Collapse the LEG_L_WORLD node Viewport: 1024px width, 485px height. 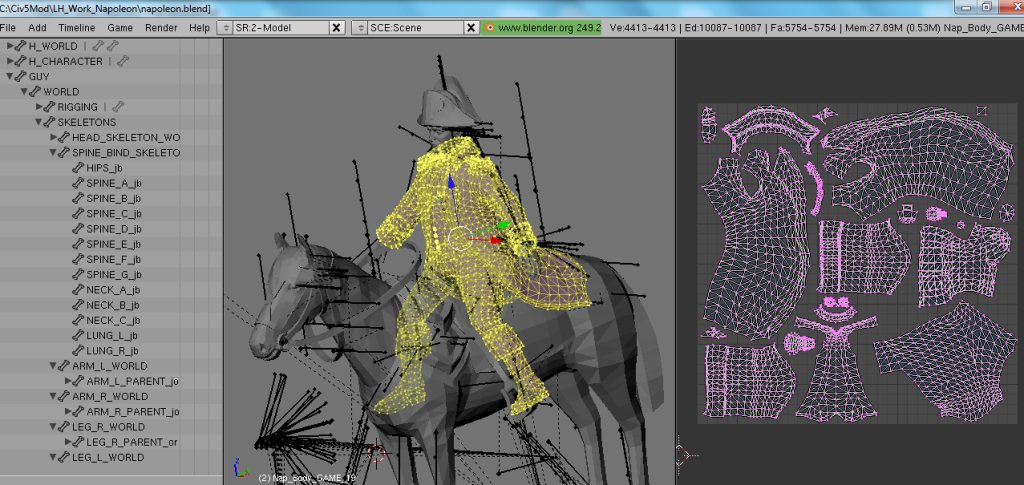click(x=53, y=458)
